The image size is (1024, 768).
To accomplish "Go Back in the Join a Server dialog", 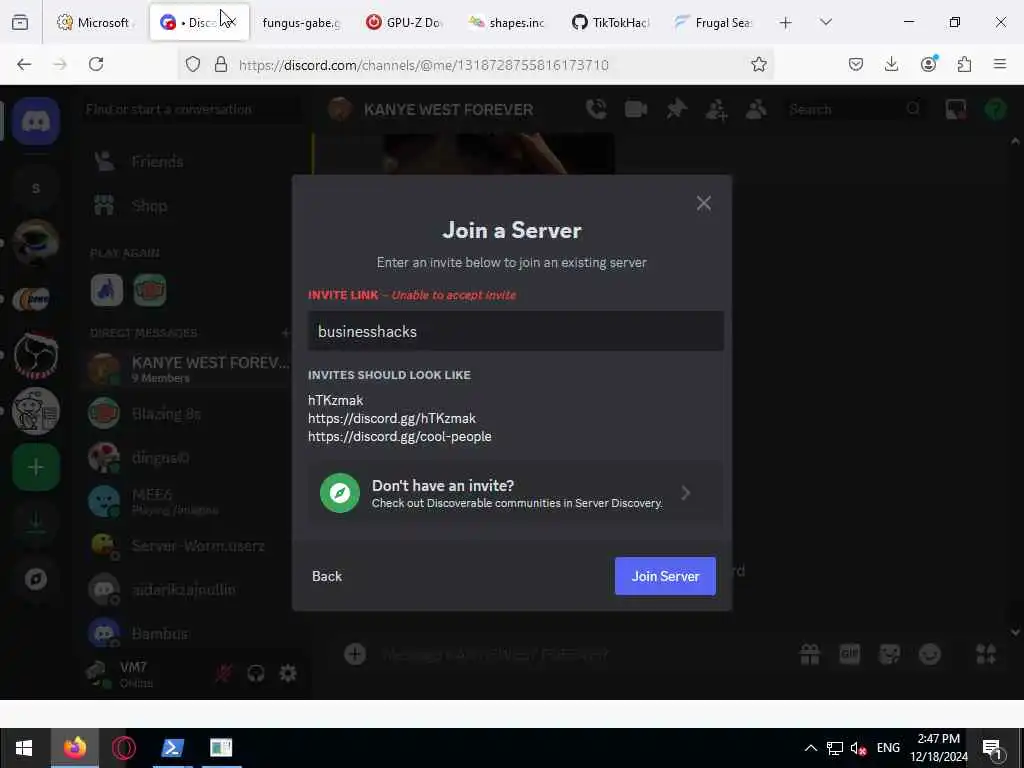I will (327, 576).
